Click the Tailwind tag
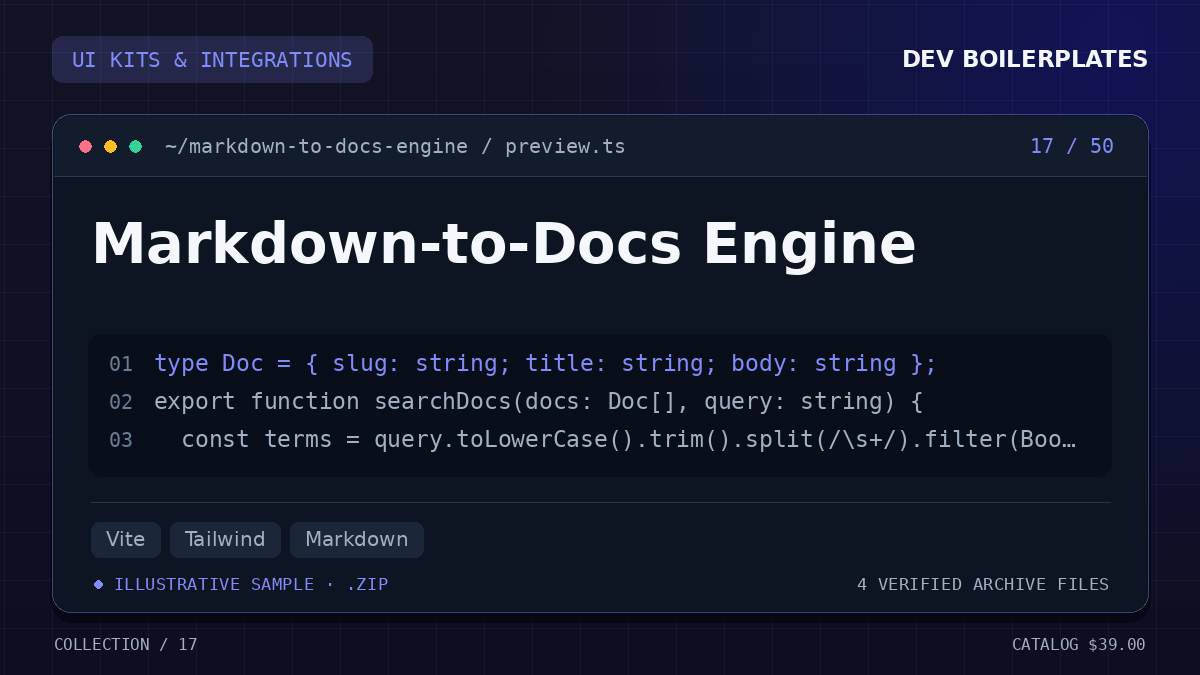 coord(225,540)
